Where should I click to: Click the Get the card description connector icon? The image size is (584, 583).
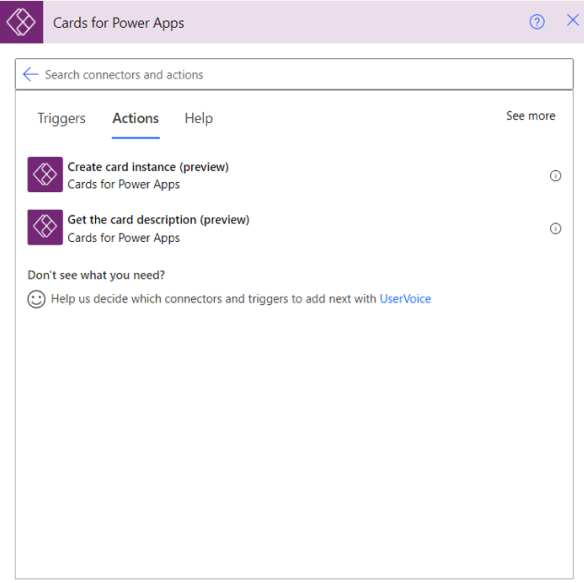tap(45, 227)
